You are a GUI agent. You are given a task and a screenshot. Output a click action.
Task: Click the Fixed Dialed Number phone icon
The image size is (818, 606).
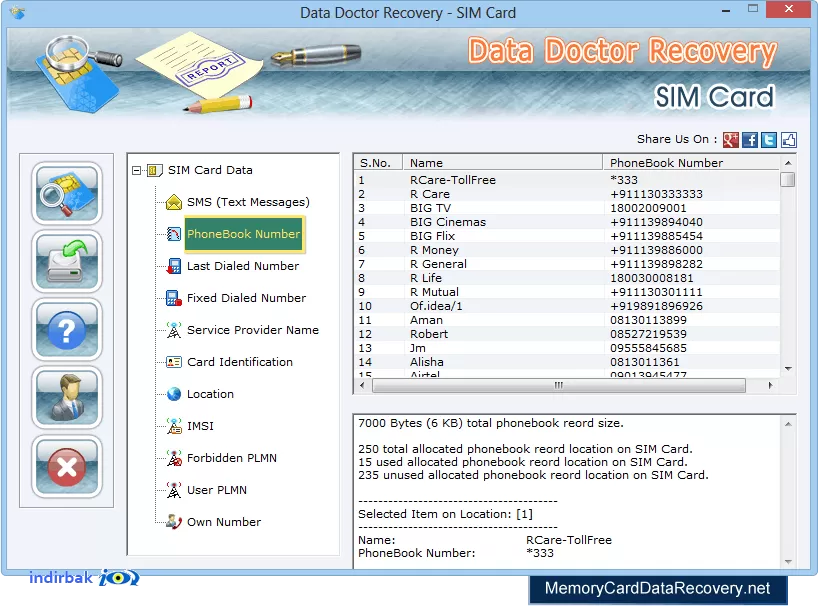(174, 298)
